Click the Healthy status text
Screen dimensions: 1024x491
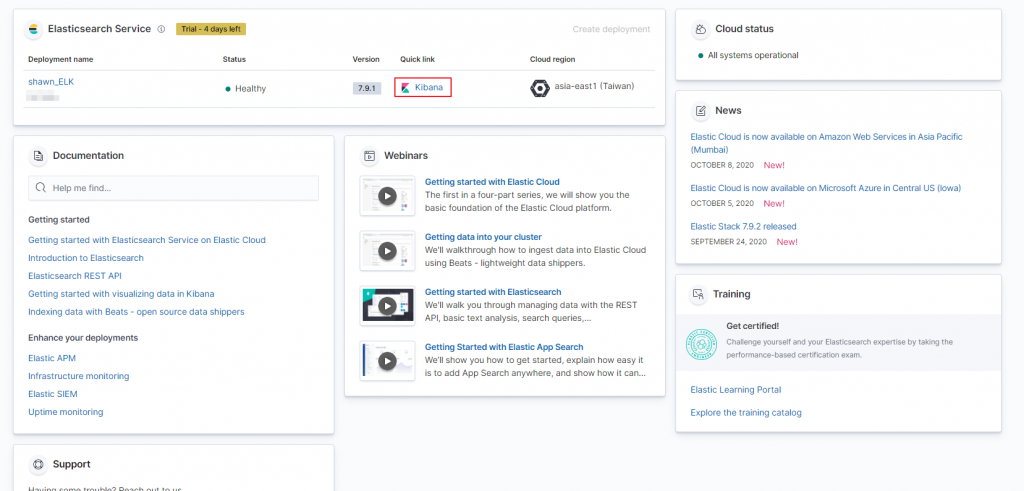click(x=251, y=89)
